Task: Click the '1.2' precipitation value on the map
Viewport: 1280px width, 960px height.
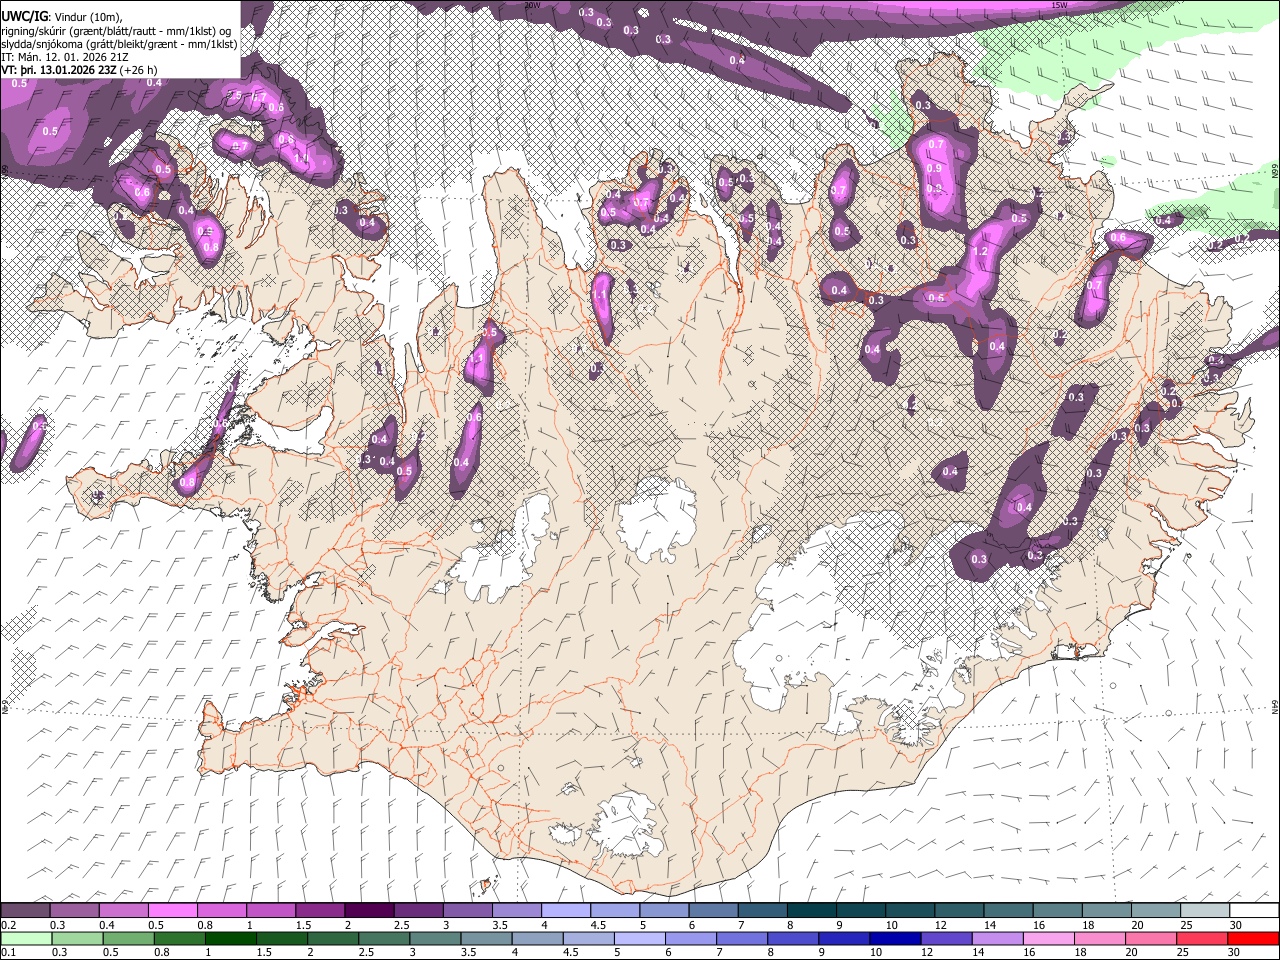Action: tap(980, 251)
